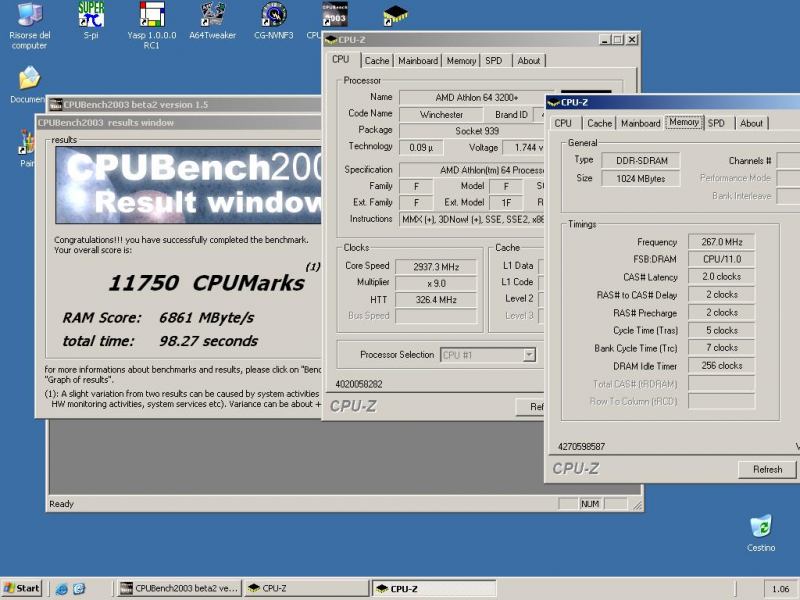The image size is (800, 600).
Task: Click the Core Speed value 2937.3 MHz
Action: 436,267
